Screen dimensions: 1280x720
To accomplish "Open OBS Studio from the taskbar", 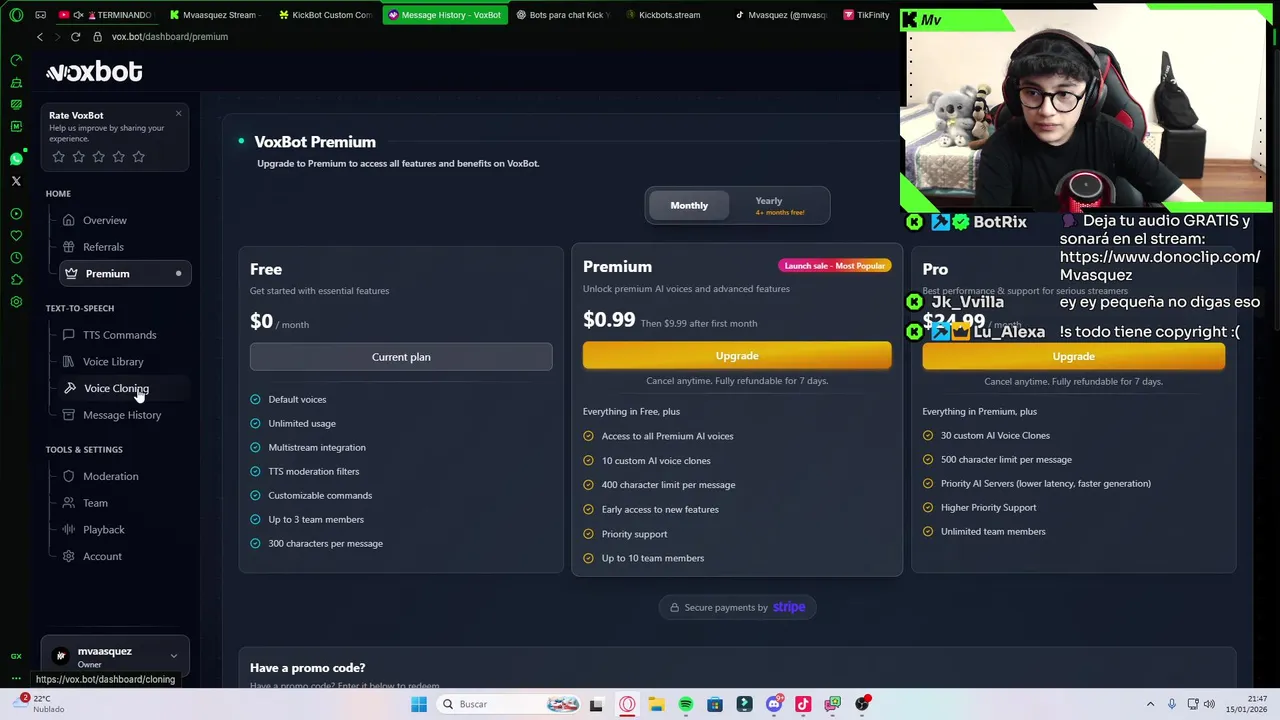I will (862, 704).
